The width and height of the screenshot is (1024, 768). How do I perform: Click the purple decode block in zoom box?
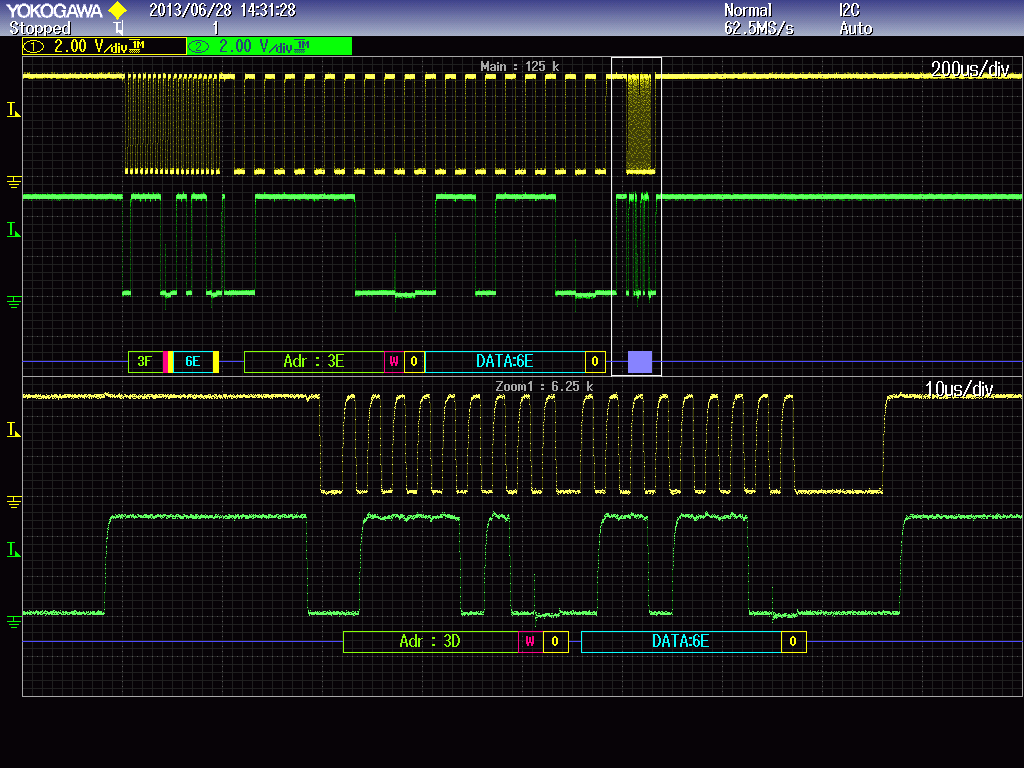(x=639, y=361)
